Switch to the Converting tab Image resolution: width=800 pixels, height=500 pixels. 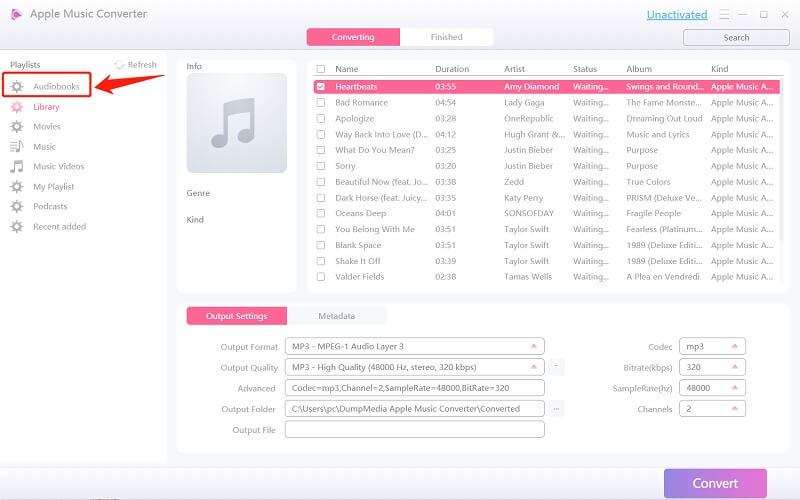pos(353,37)
